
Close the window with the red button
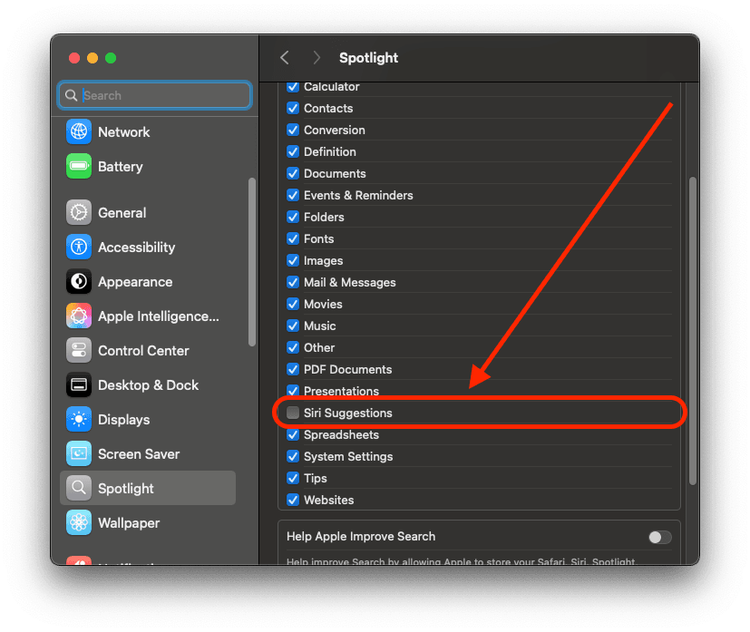[74, 58]
